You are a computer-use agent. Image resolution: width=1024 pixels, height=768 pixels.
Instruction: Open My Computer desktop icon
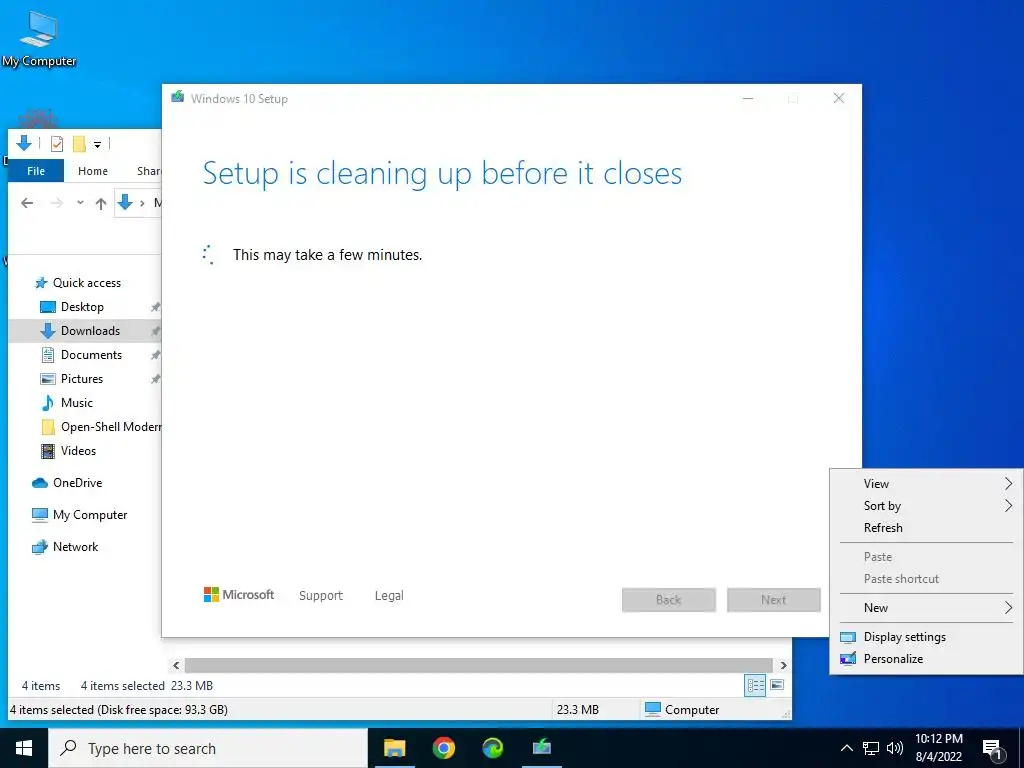[x=39, y=39]
